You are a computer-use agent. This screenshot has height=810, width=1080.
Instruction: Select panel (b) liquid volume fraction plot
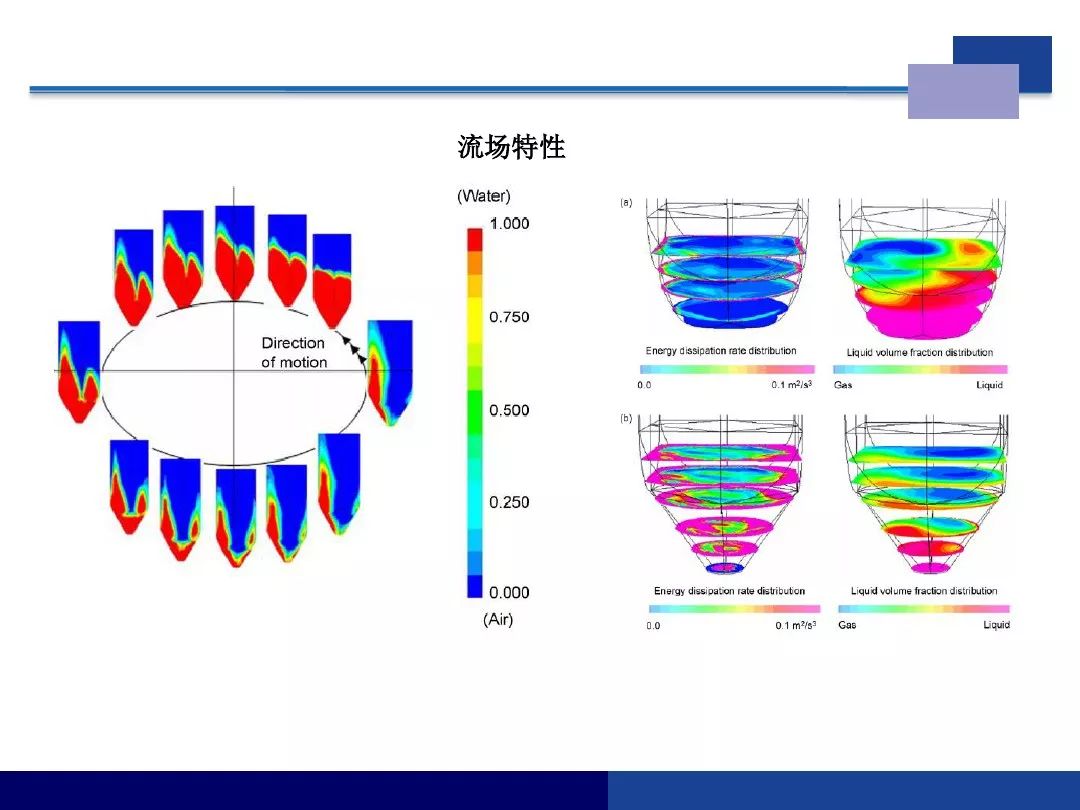[926, 495]
